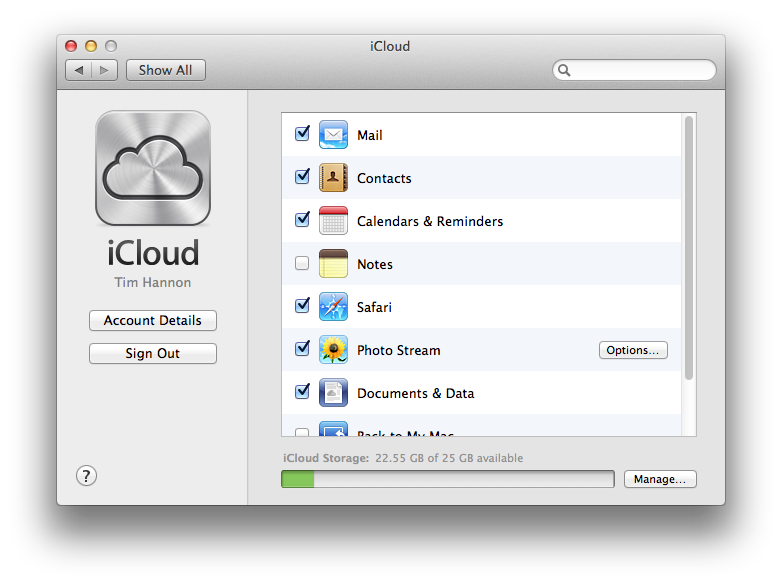Show All preferences panes
782x584 pixels.
166,70
